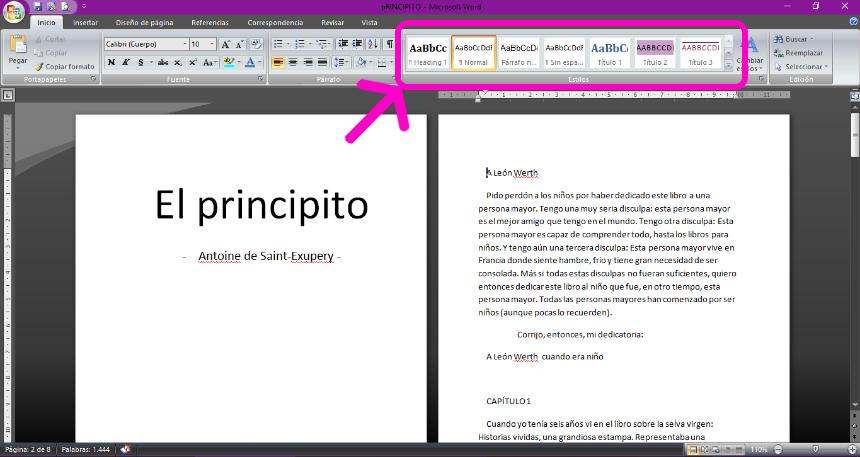Toggle right text alignment
Viewport: 860px width, 457px height.
click(308, 63)
